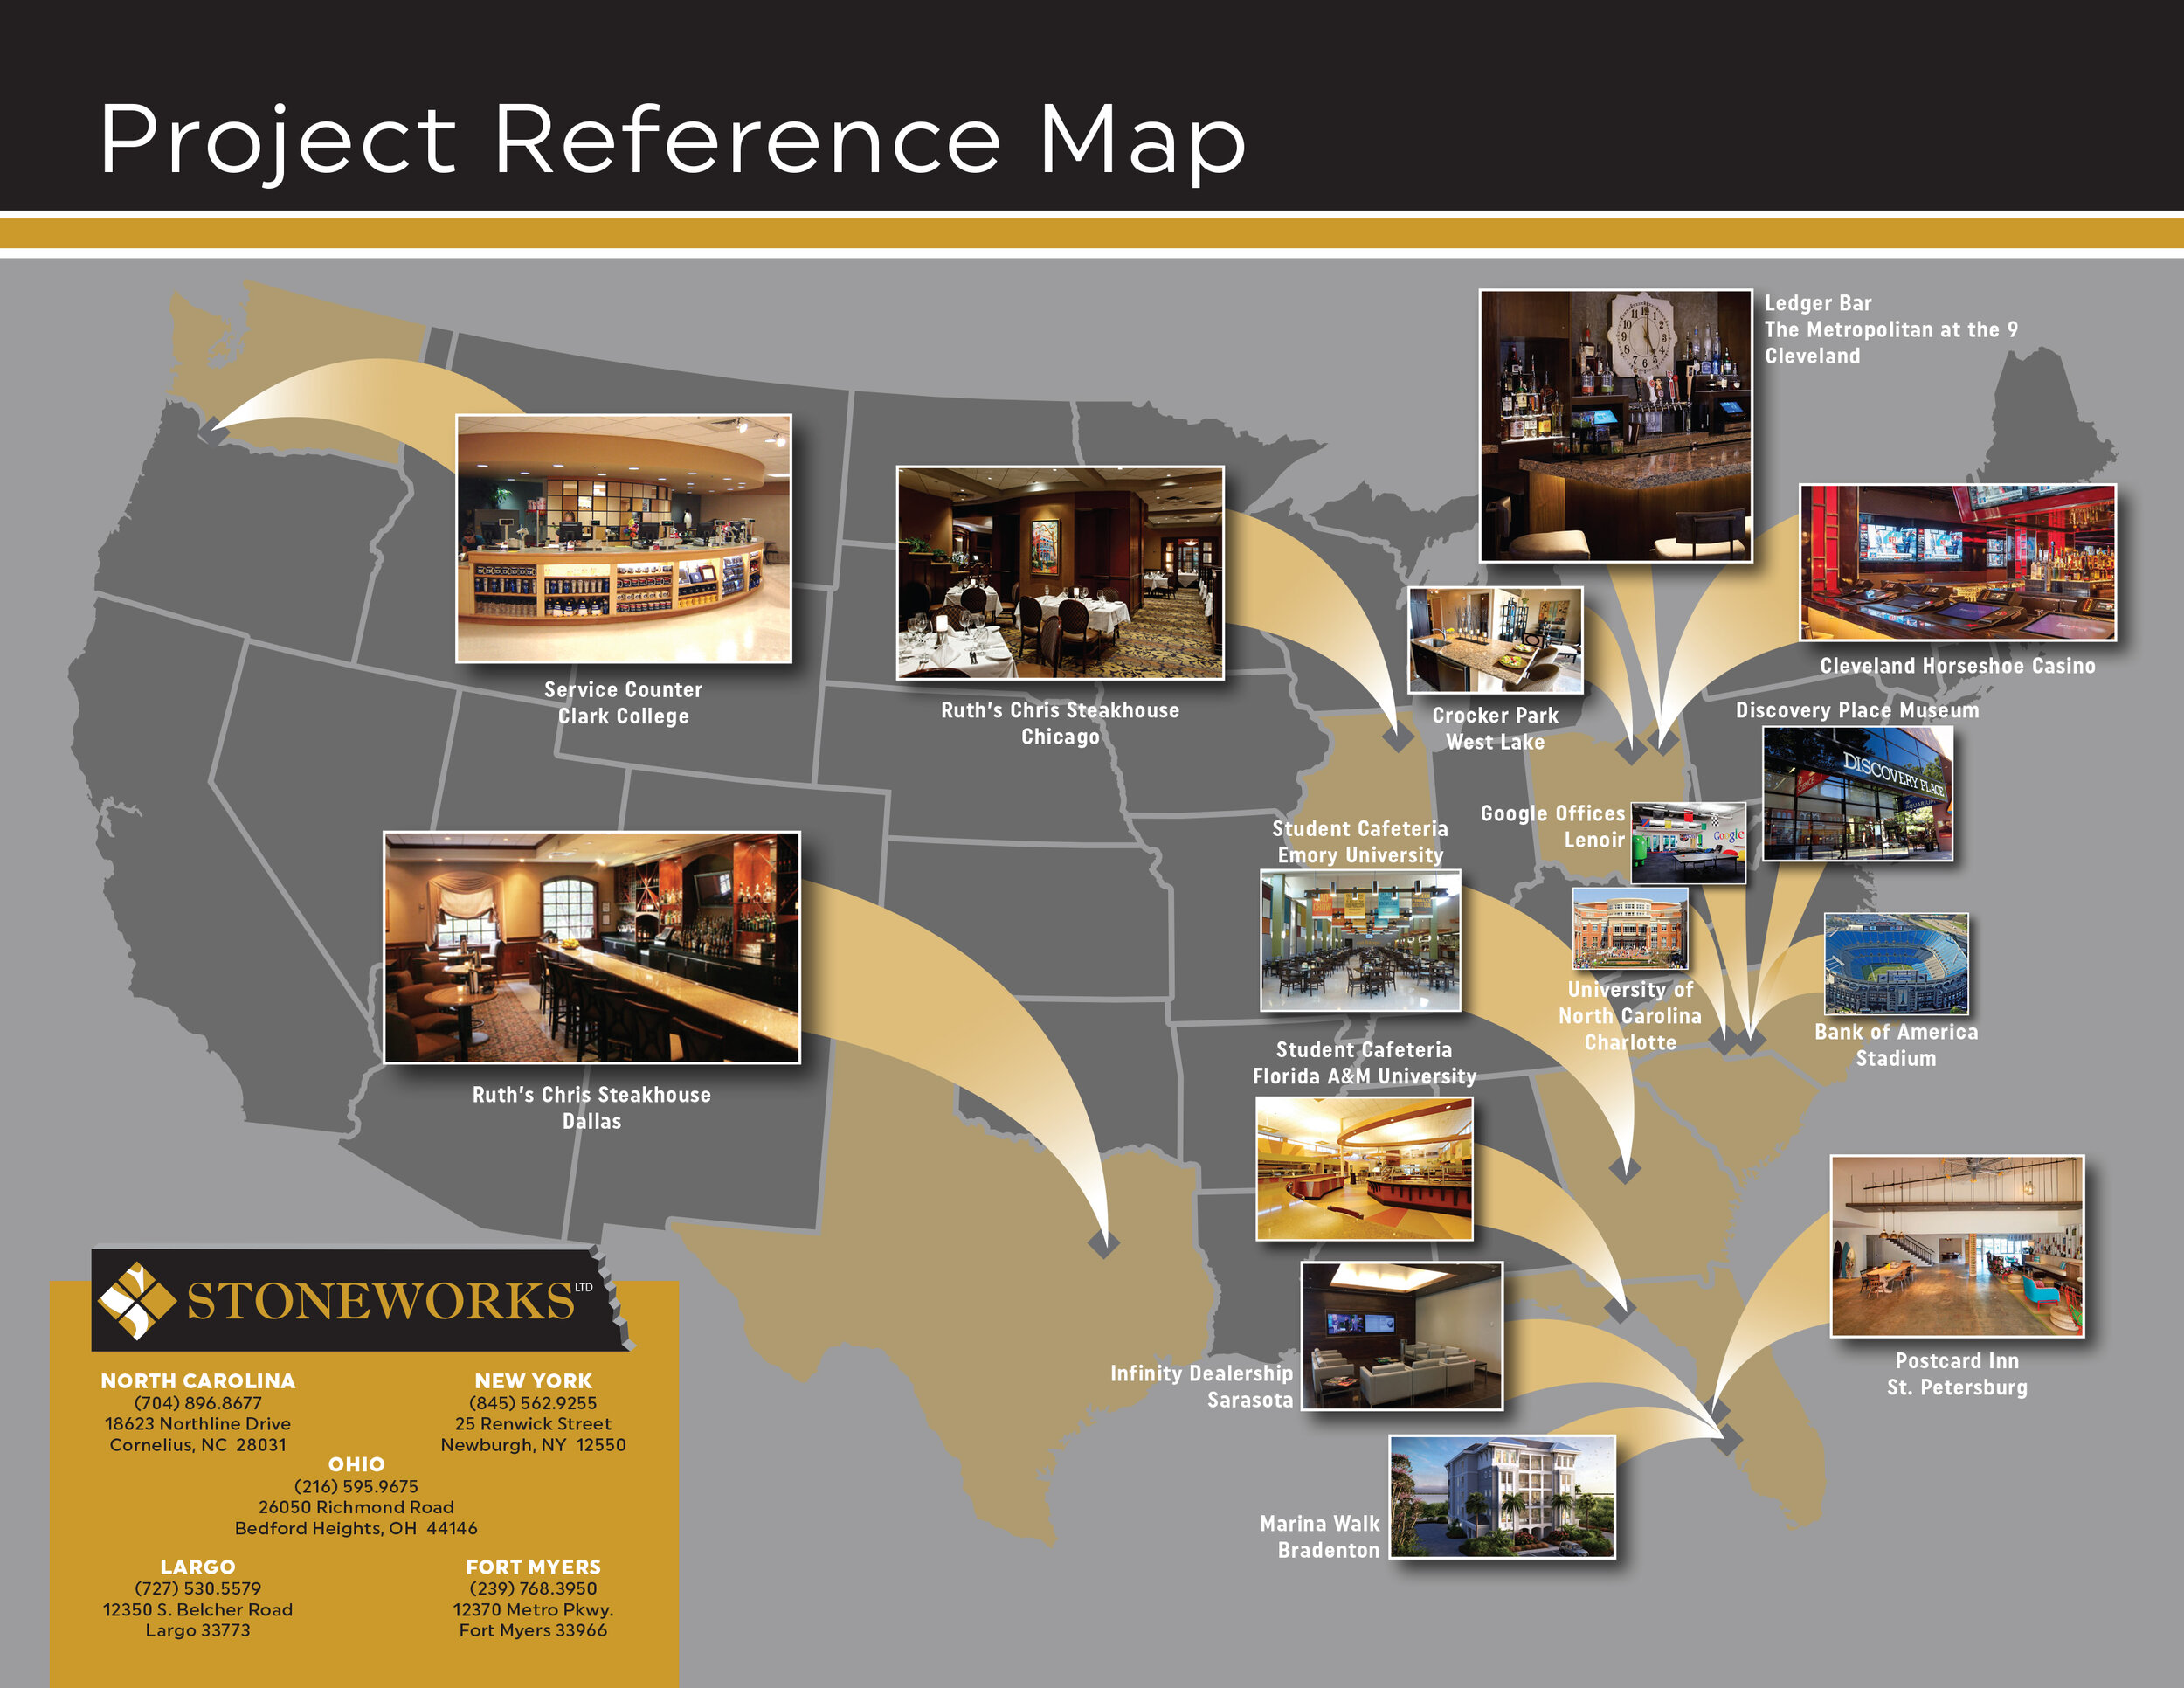The width and height of the screenshot is (2184, 1688).
Task: Select the 'Ruth's Chris Steakhouse Dallas' caption
Action: 592,1107
